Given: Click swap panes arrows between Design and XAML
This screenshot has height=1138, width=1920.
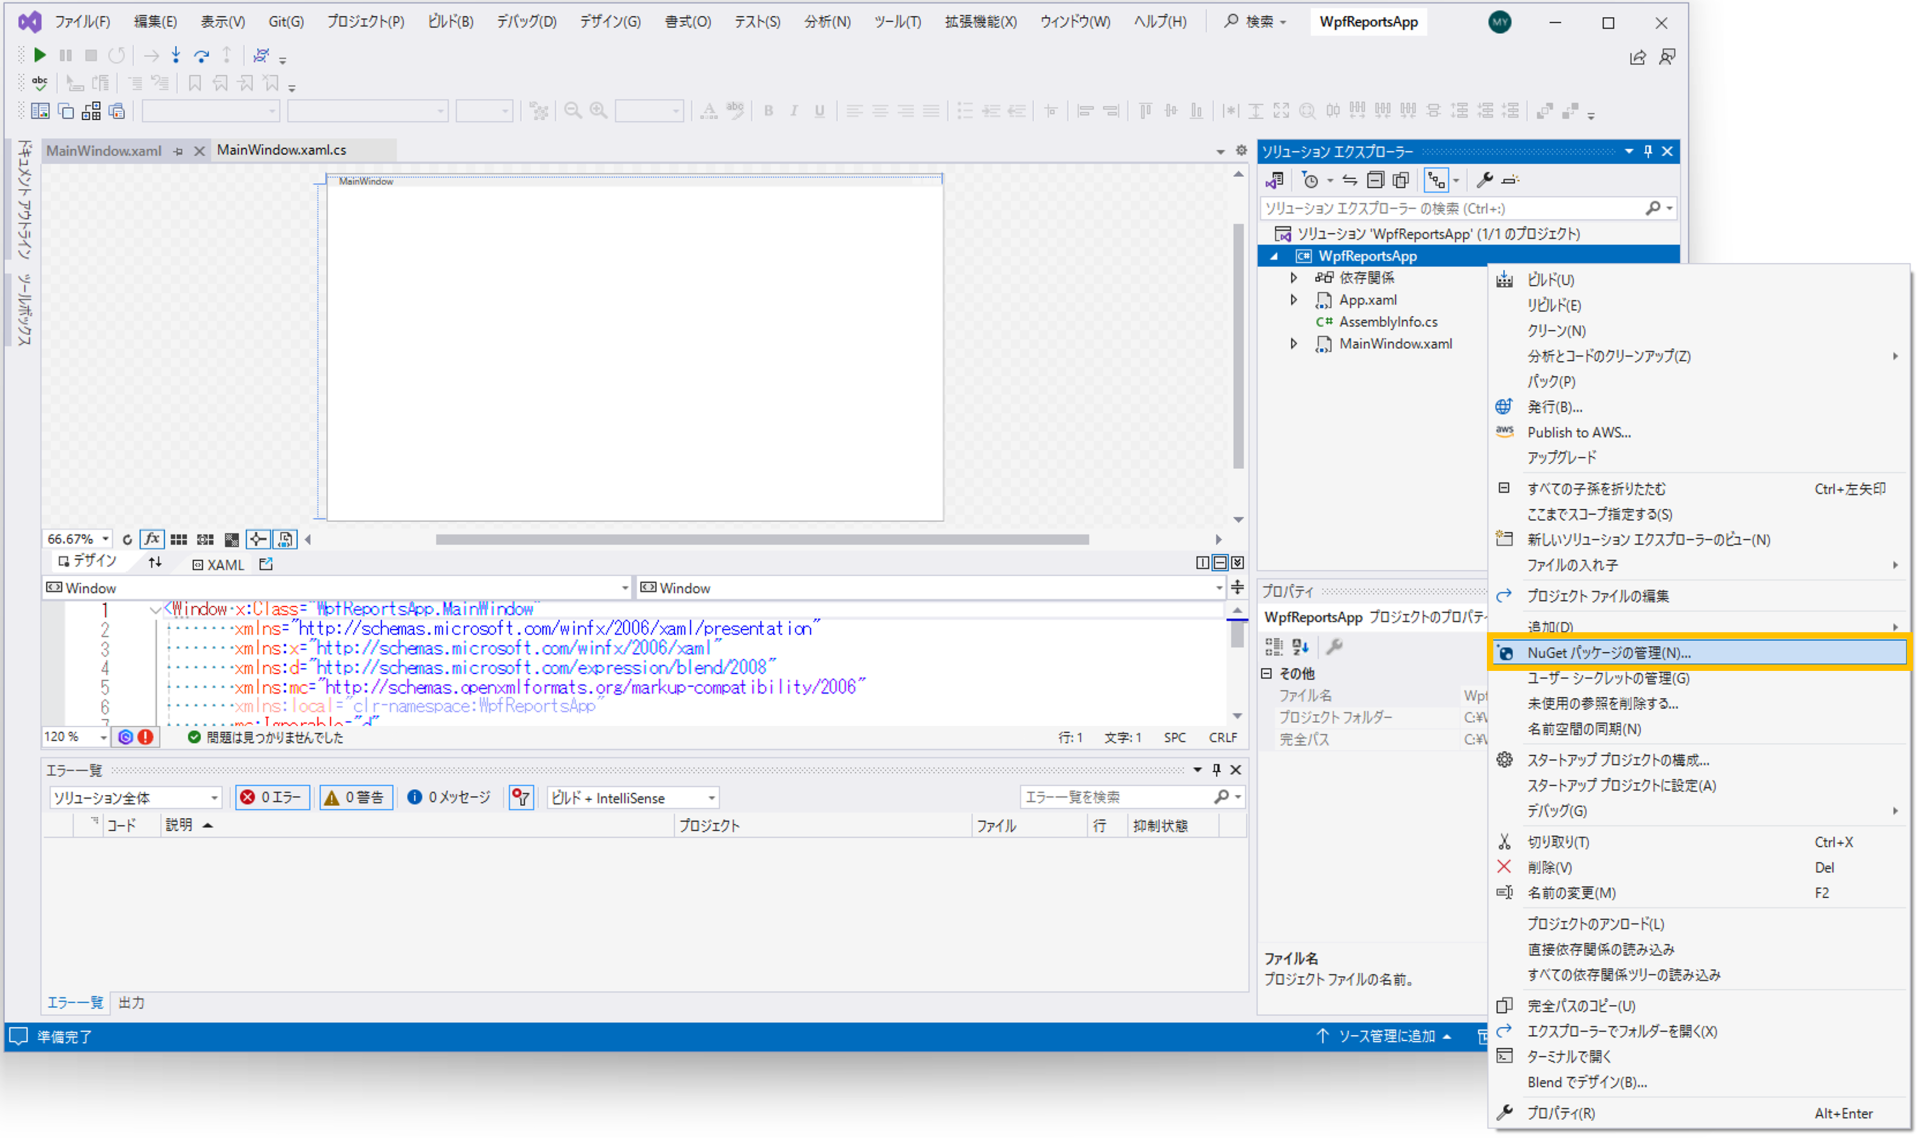Looking at the screenshot, I should [x=155, y=563].
